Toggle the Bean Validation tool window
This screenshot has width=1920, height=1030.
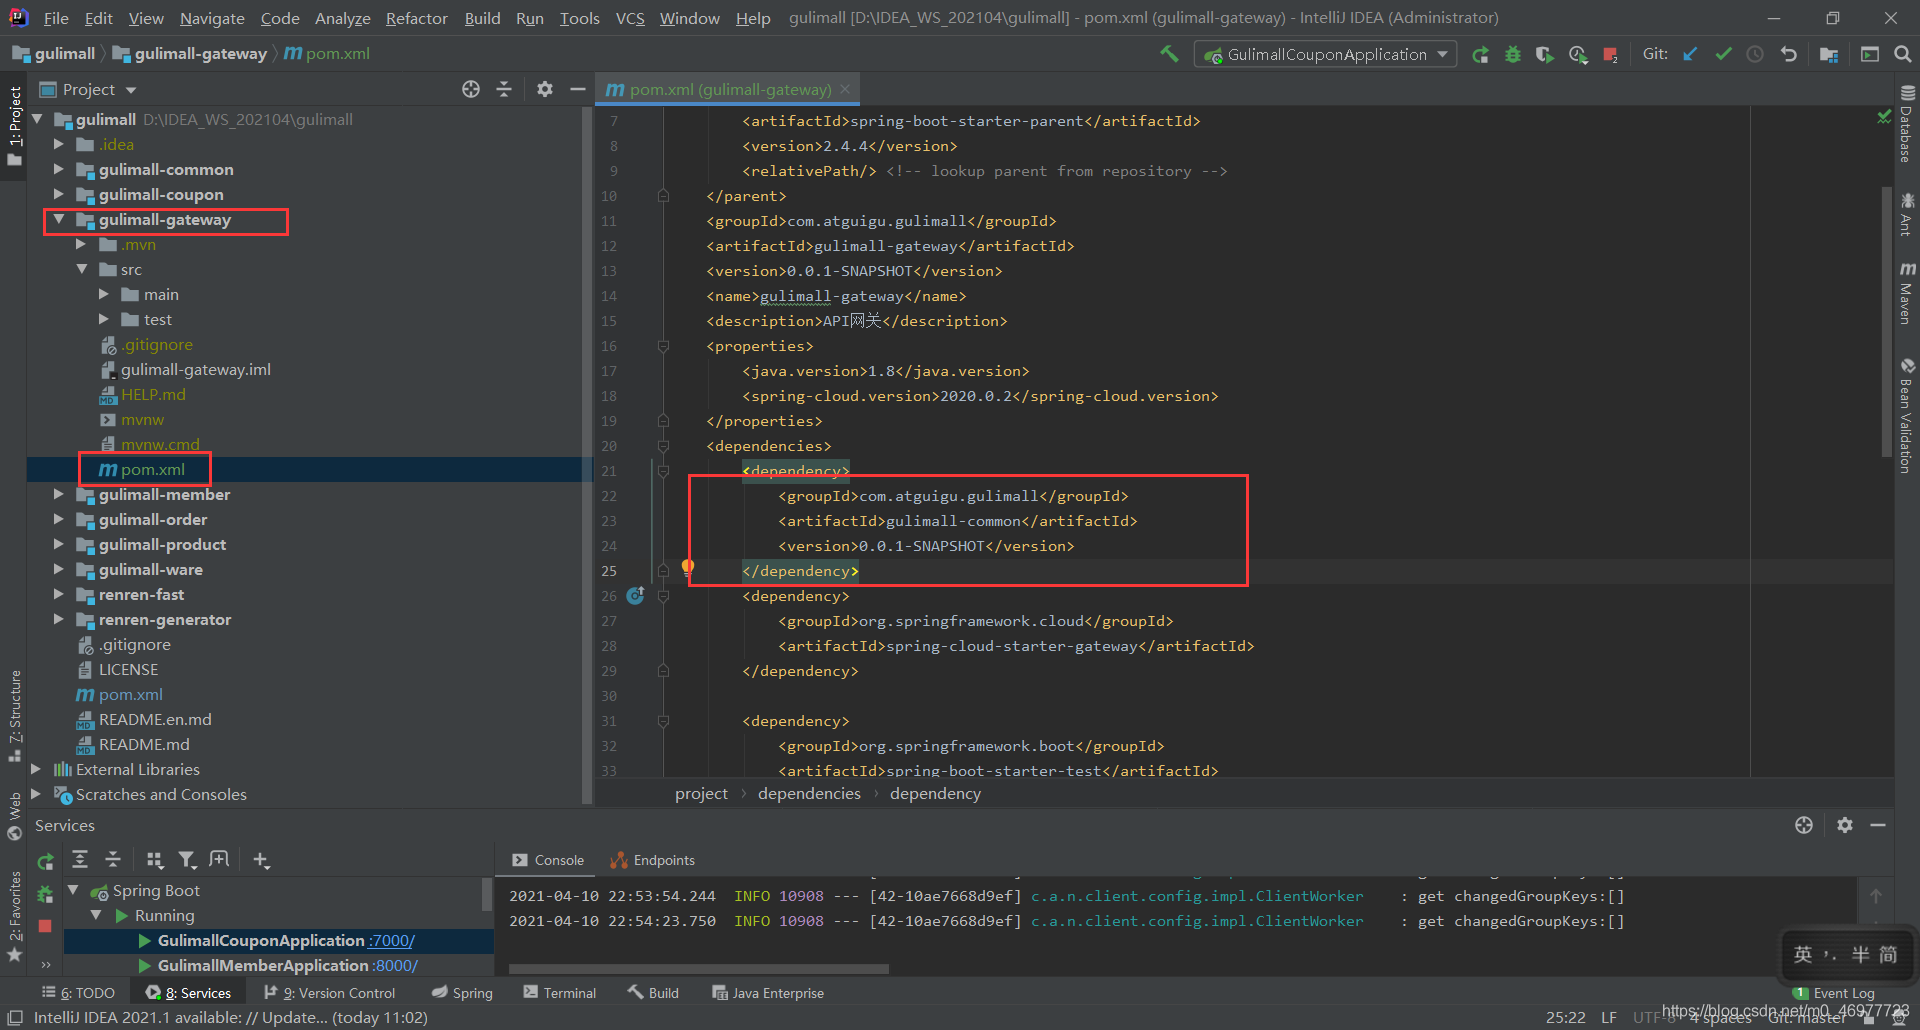[x=1907, y=415]
